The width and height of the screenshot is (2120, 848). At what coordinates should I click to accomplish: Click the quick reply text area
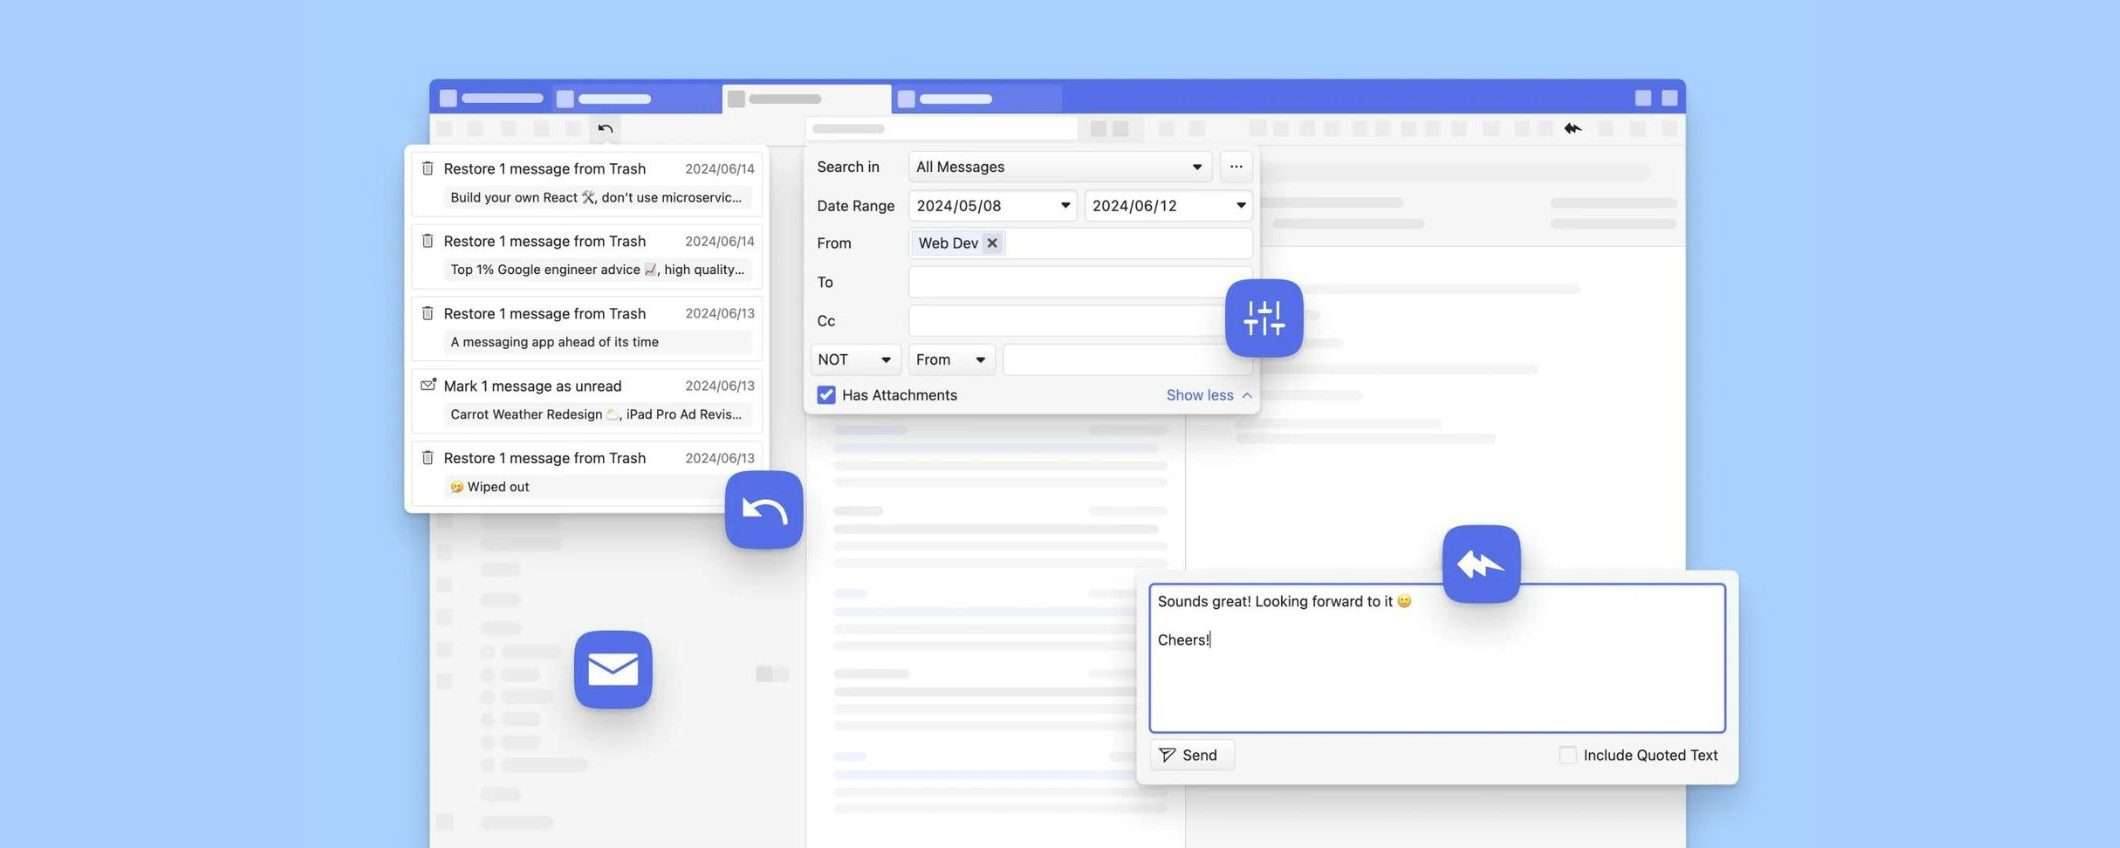(1437, 658)
